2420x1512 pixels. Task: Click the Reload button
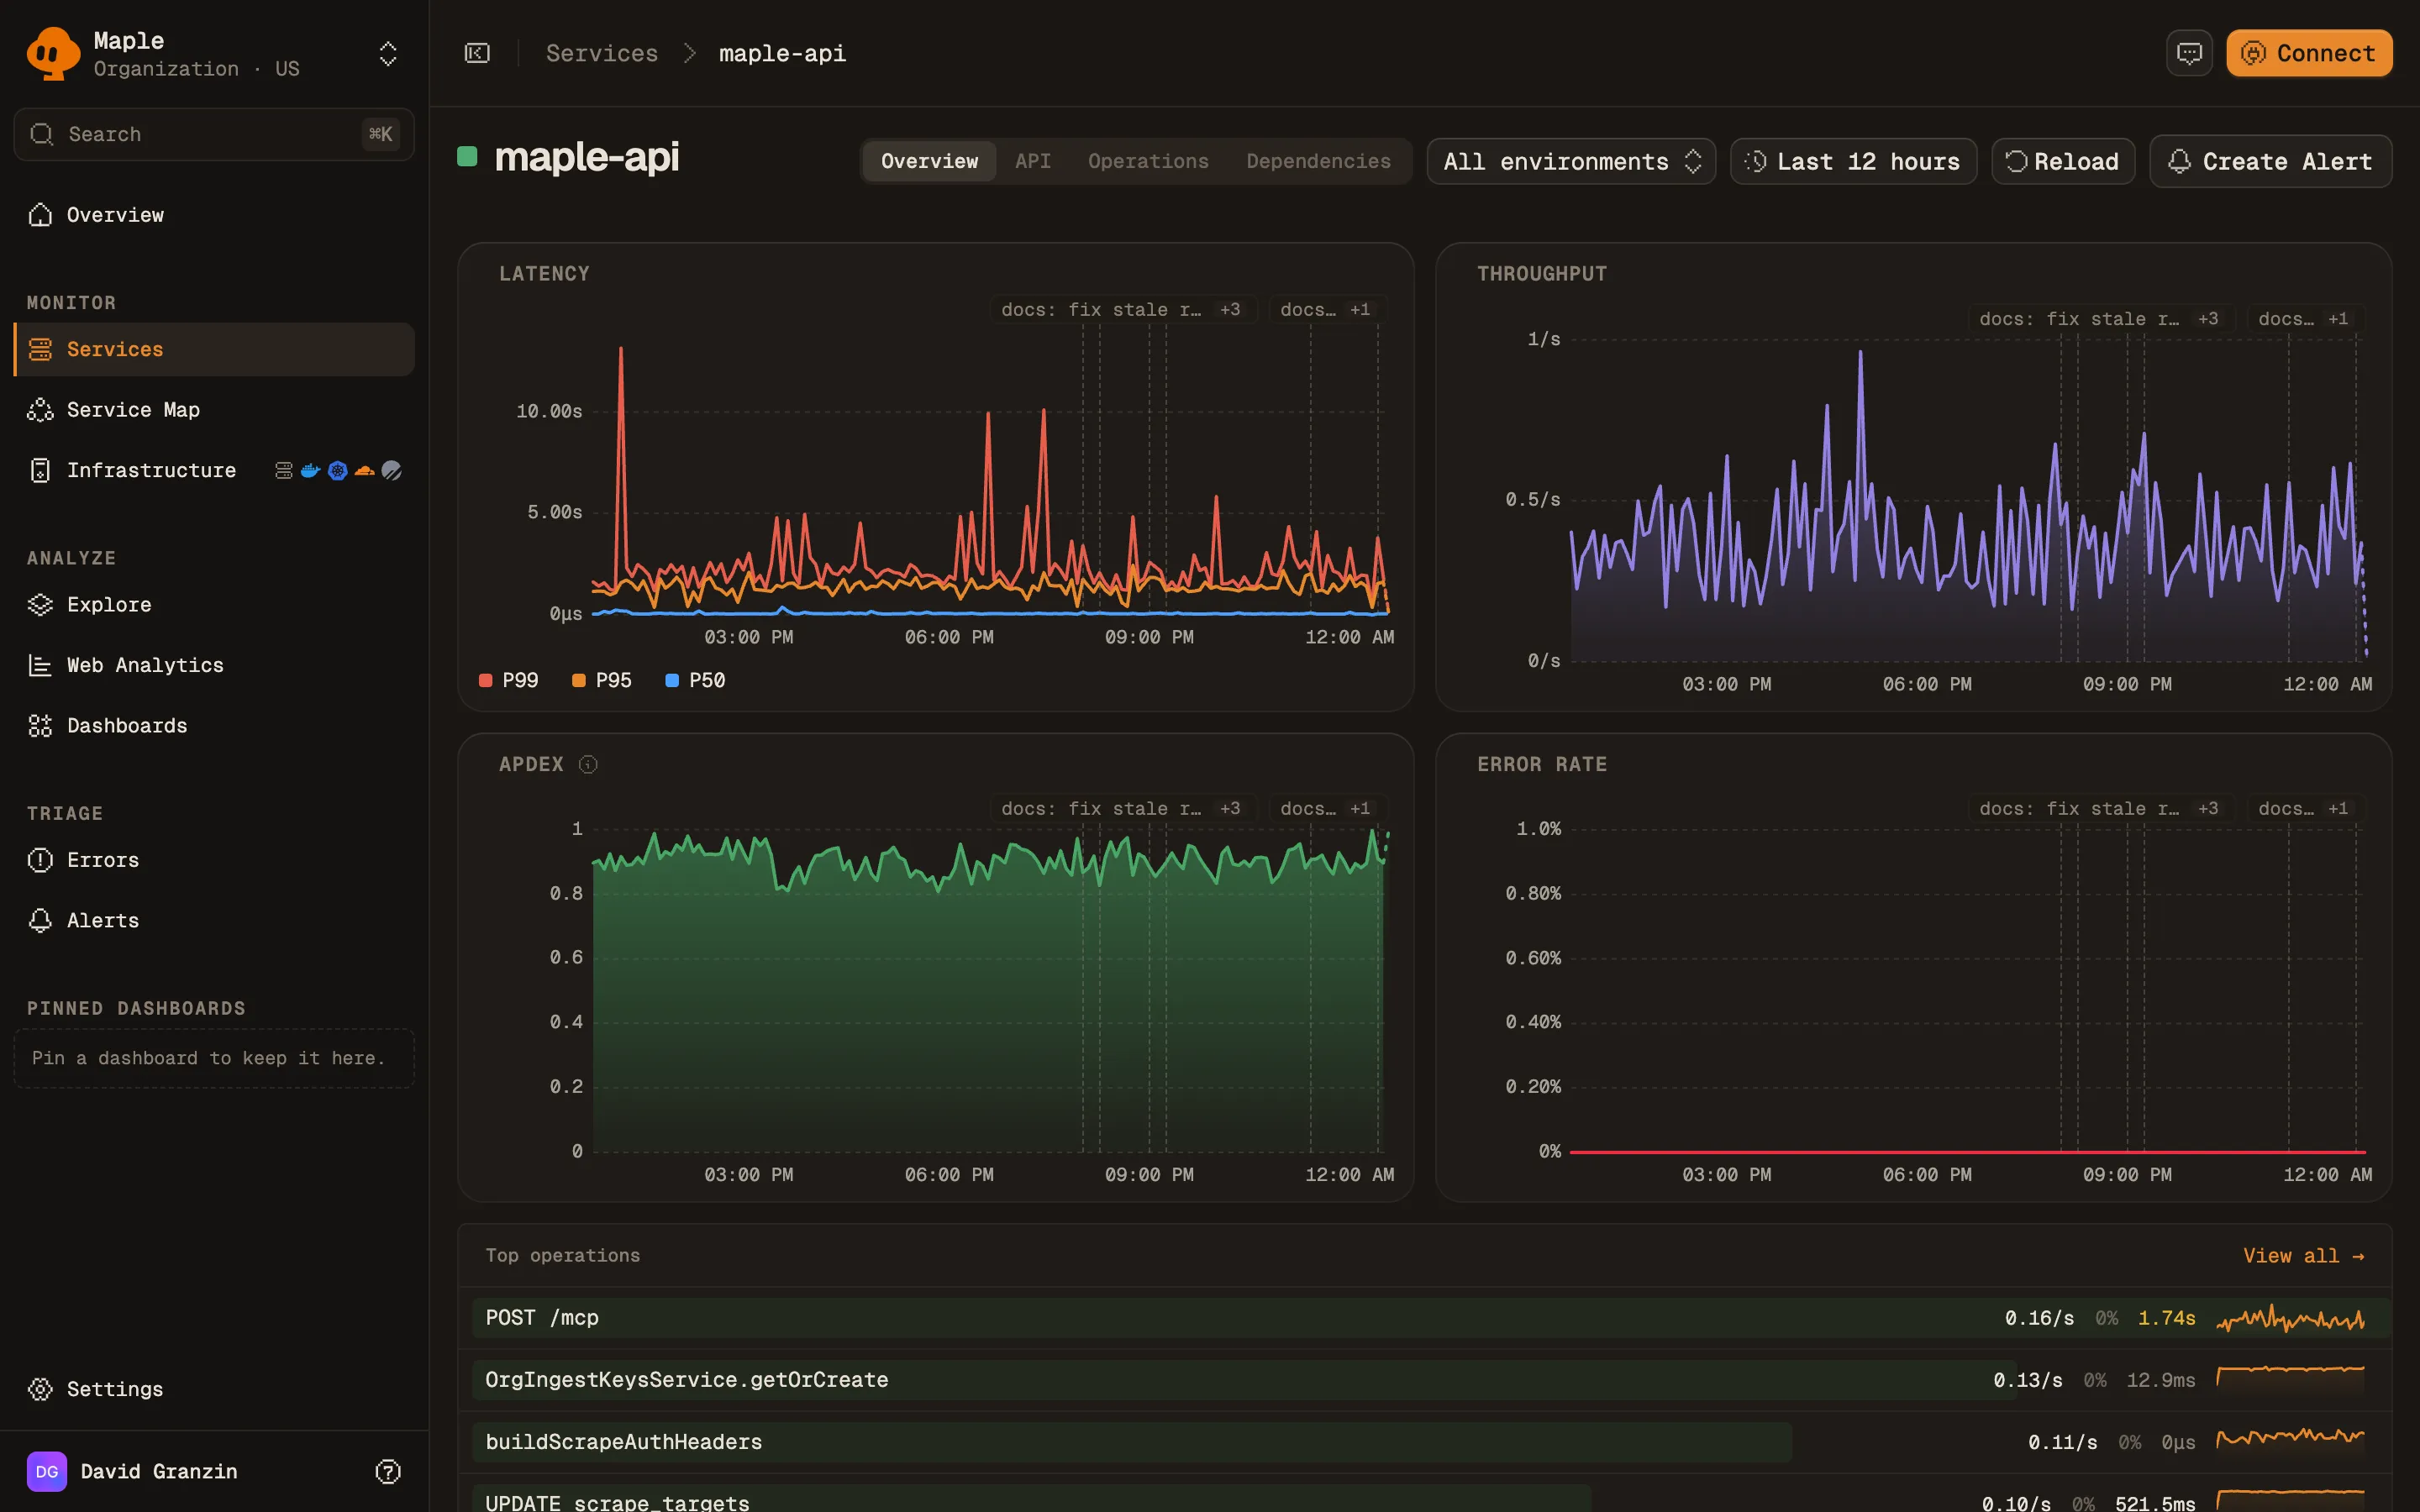(x=2063, y=161)
